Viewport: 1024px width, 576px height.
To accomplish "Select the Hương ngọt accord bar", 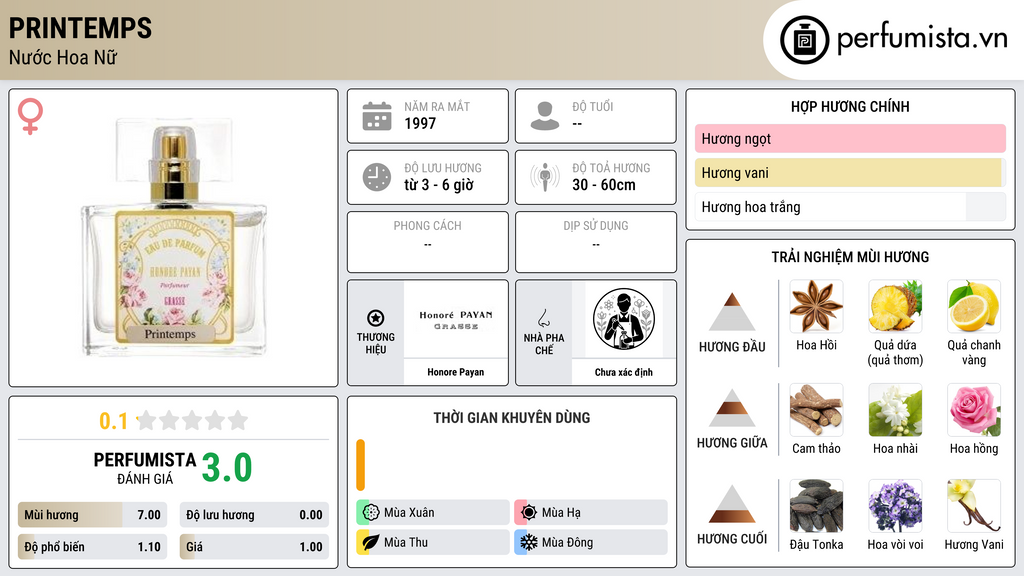I will [850, 138].
